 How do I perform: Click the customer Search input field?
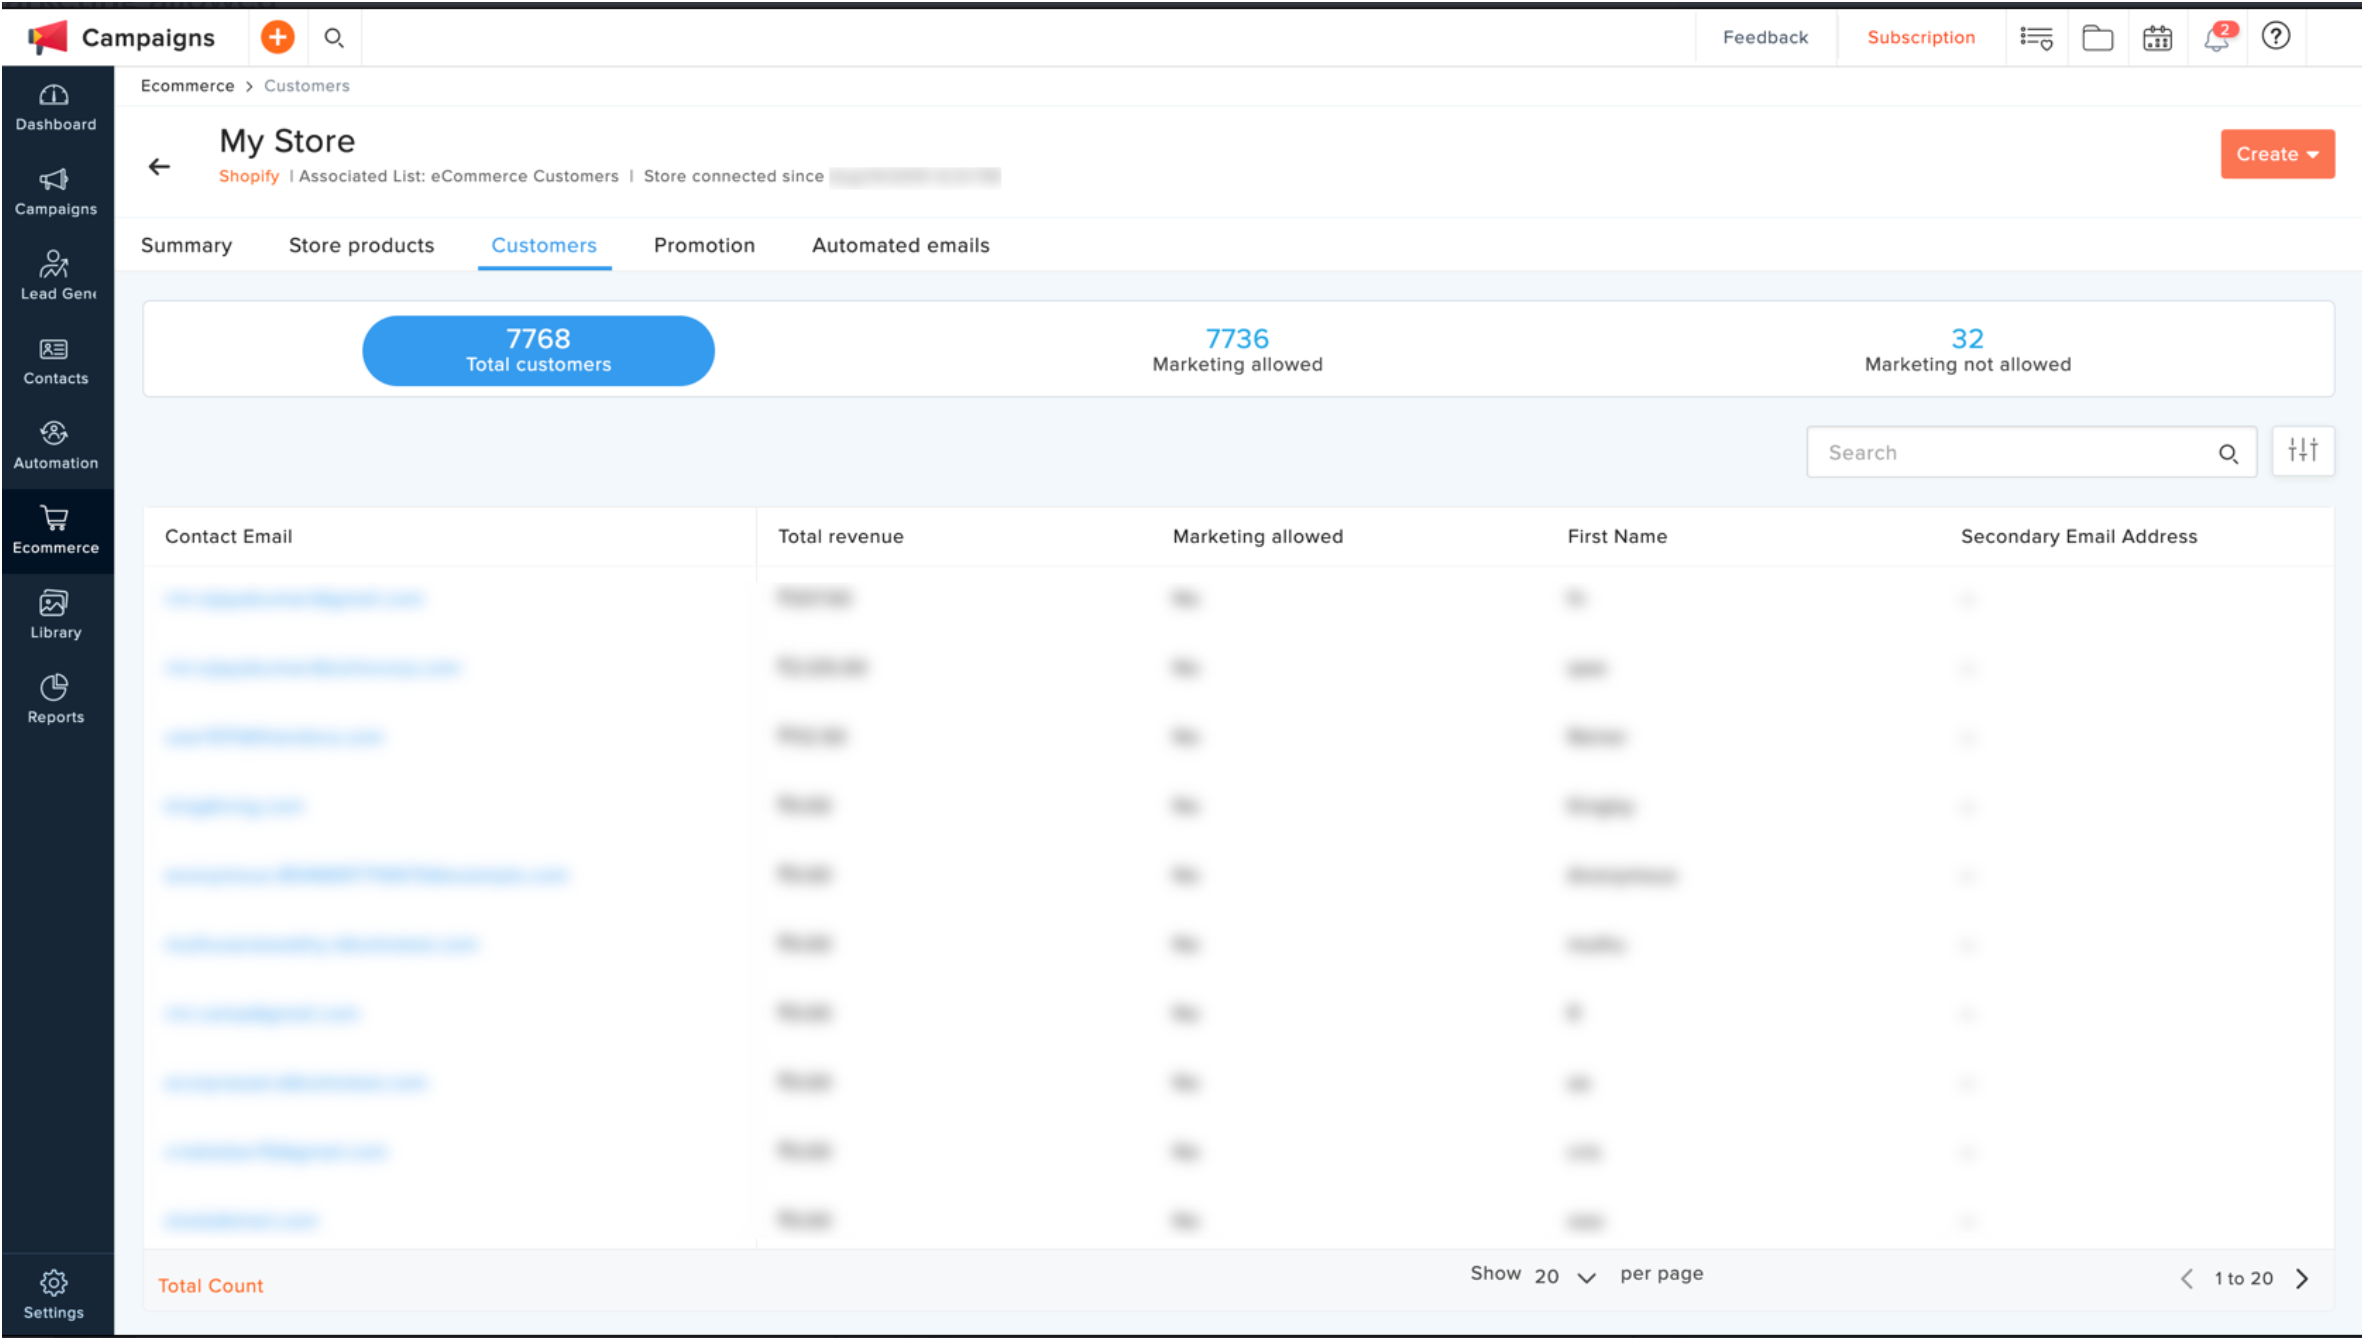pos(2010,453)
